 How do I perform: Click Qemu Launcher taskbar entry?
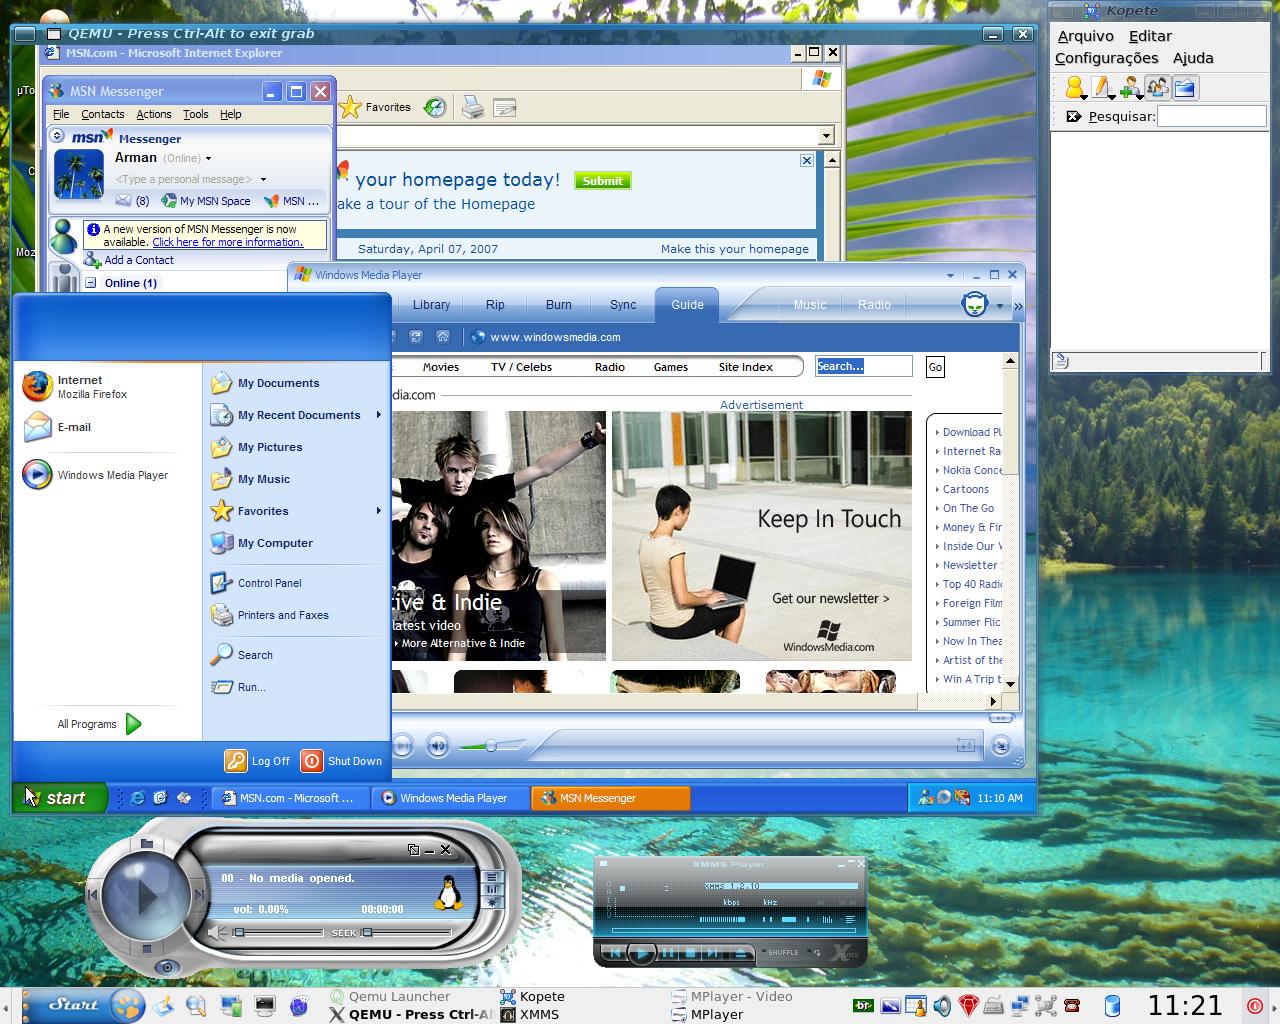click(x=389, y=997)
